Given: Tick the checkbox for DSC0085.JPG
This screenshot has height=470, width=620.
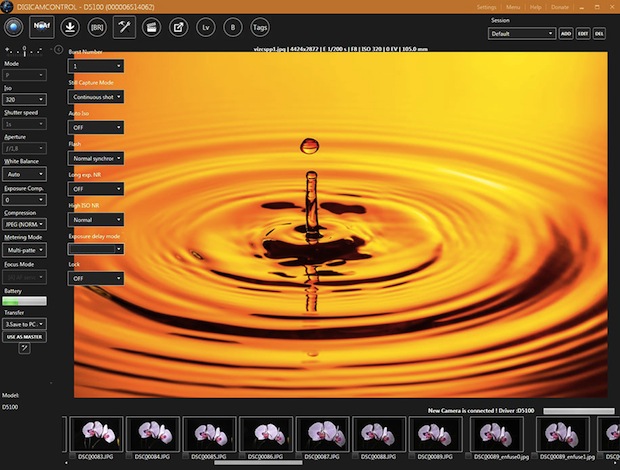Looking at the screenshot, I should click(185, 456).
